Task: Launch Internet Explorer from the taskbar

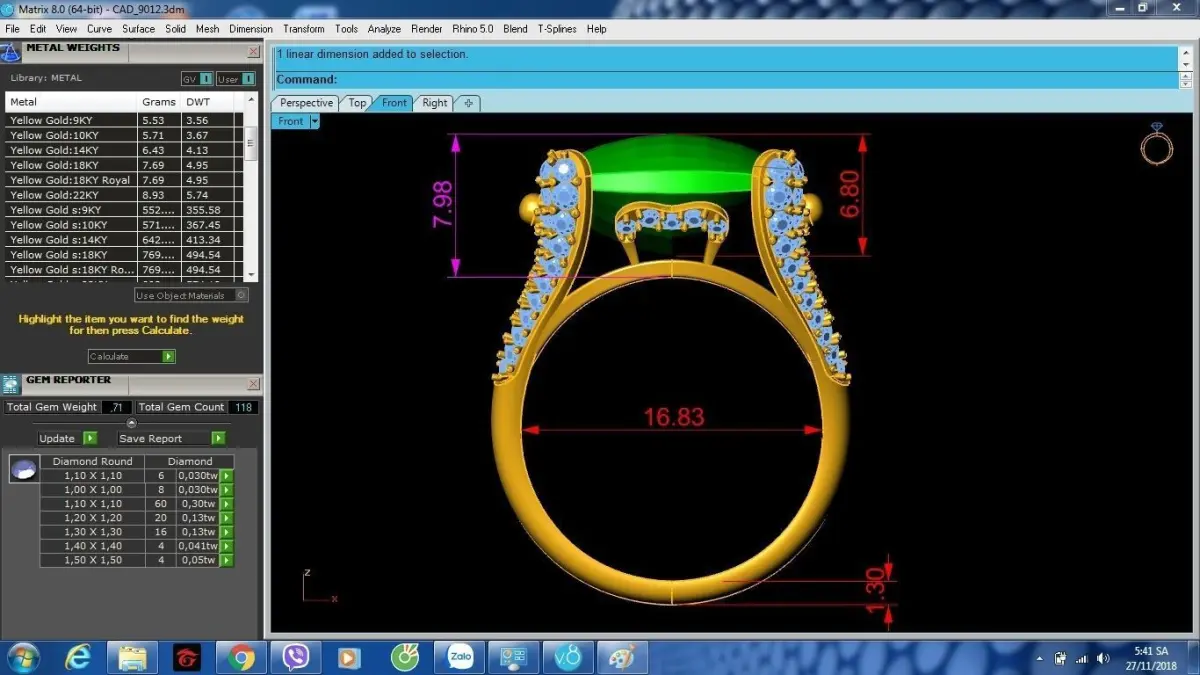Action: coord(78,658)
